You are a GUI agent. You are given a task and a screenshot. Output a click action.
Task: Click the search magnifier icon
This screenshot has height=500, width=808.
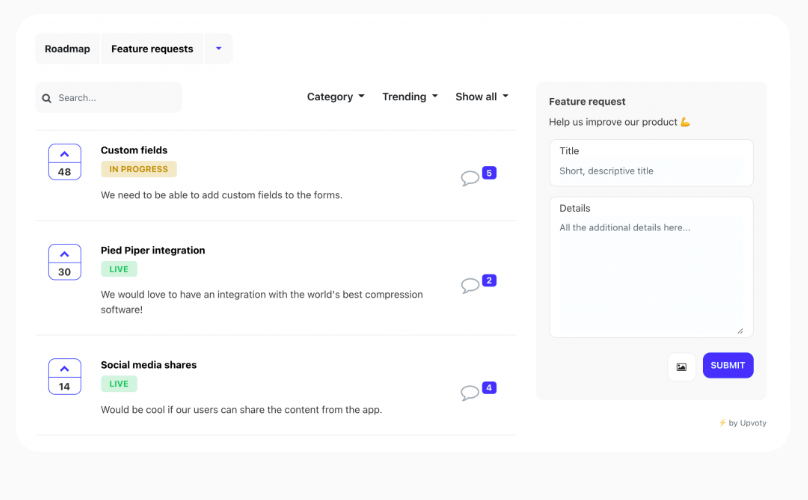[x=47, y=98]
